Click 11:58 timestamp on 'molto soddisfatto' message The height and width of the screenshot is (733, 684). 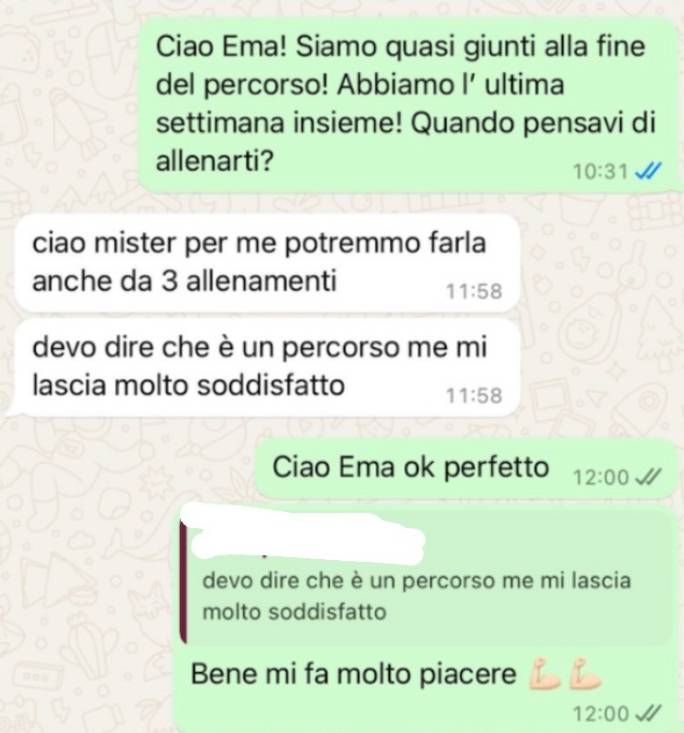[474, 395]
